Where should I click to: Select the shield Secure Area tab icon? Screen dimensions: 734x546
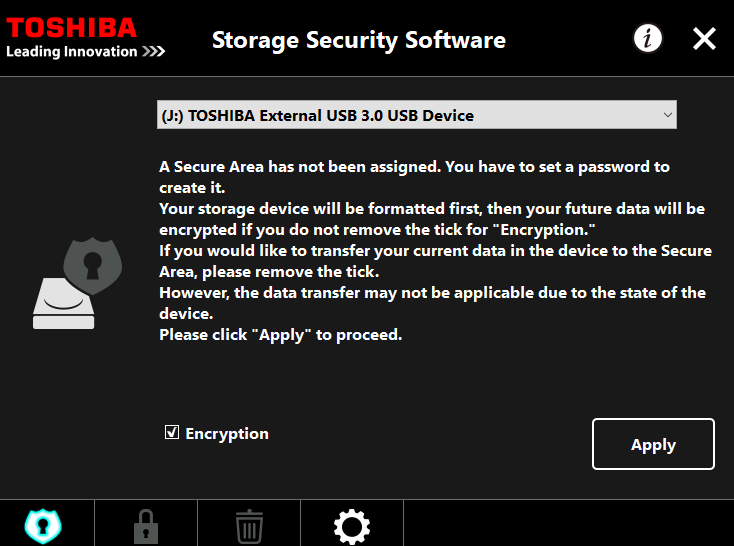point(43,526)
